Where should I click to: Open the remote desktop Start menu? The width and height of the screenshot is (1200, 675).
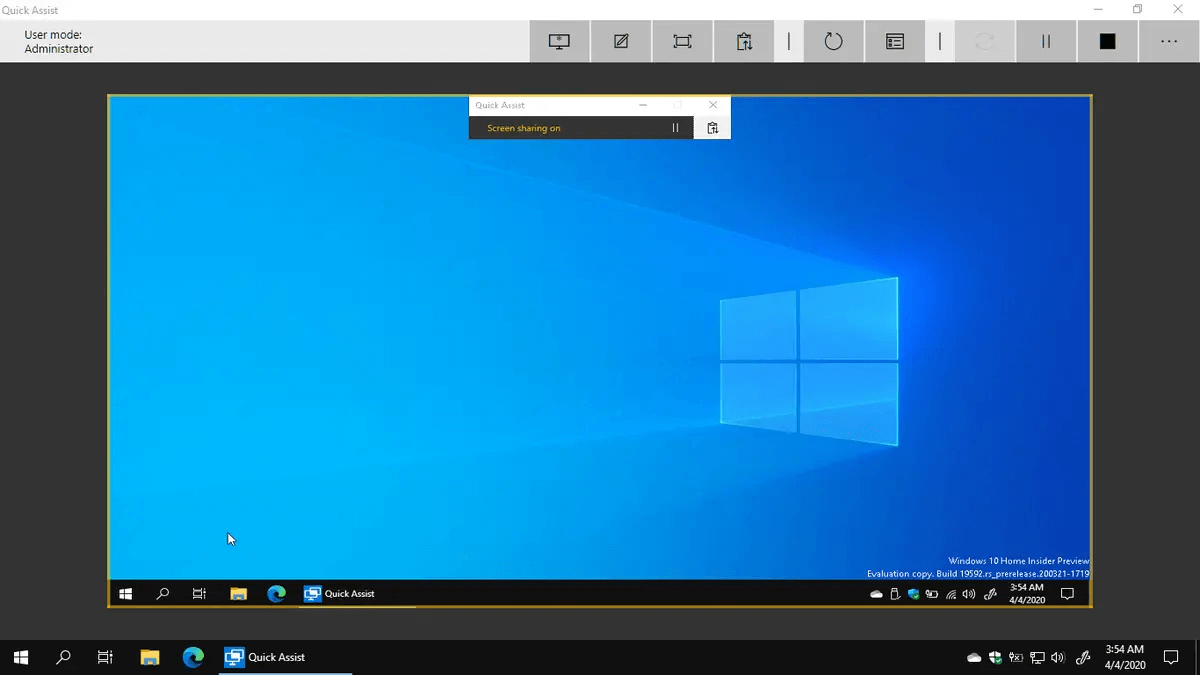[x=126, y=593]
